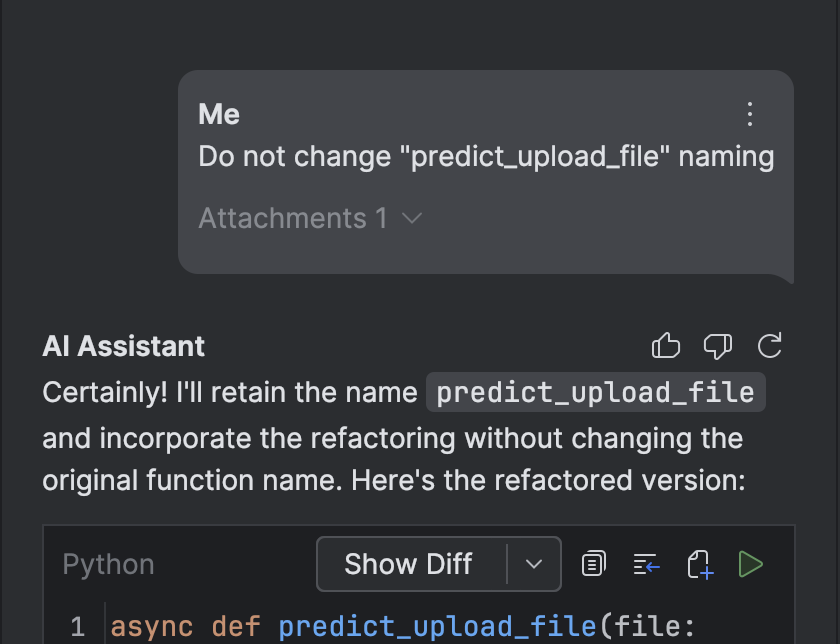Click predict_upload_file in code line 1
The image size is (840, 644).
click(438, 626)
